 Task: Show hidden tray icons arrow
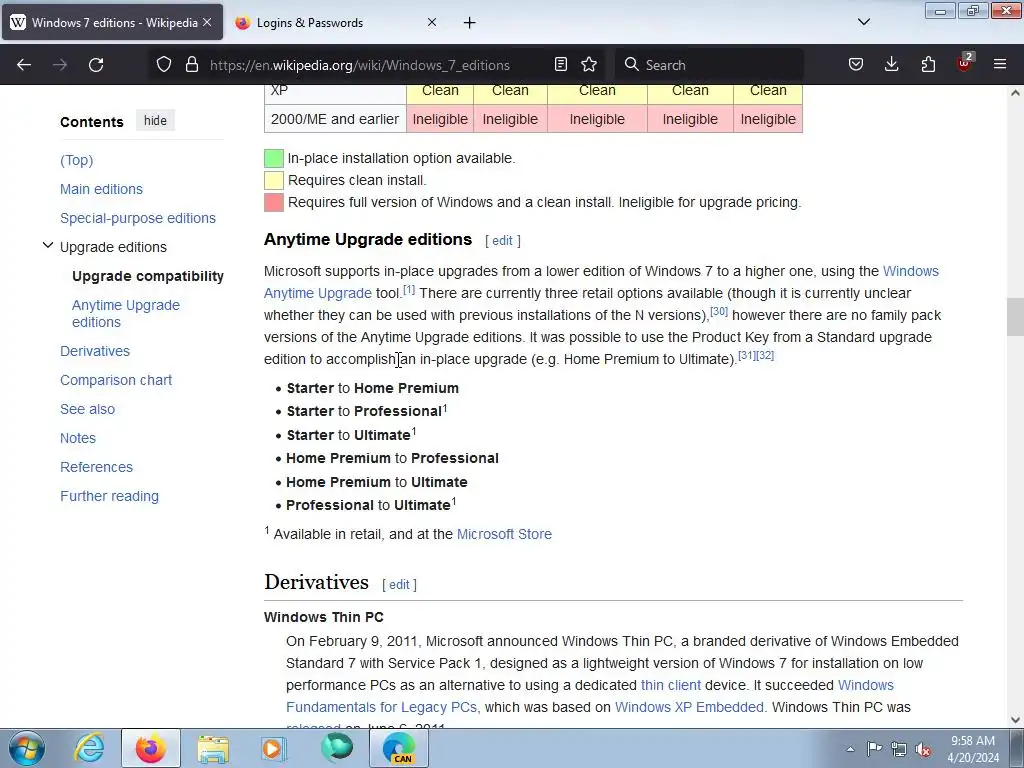pos(850,749)
